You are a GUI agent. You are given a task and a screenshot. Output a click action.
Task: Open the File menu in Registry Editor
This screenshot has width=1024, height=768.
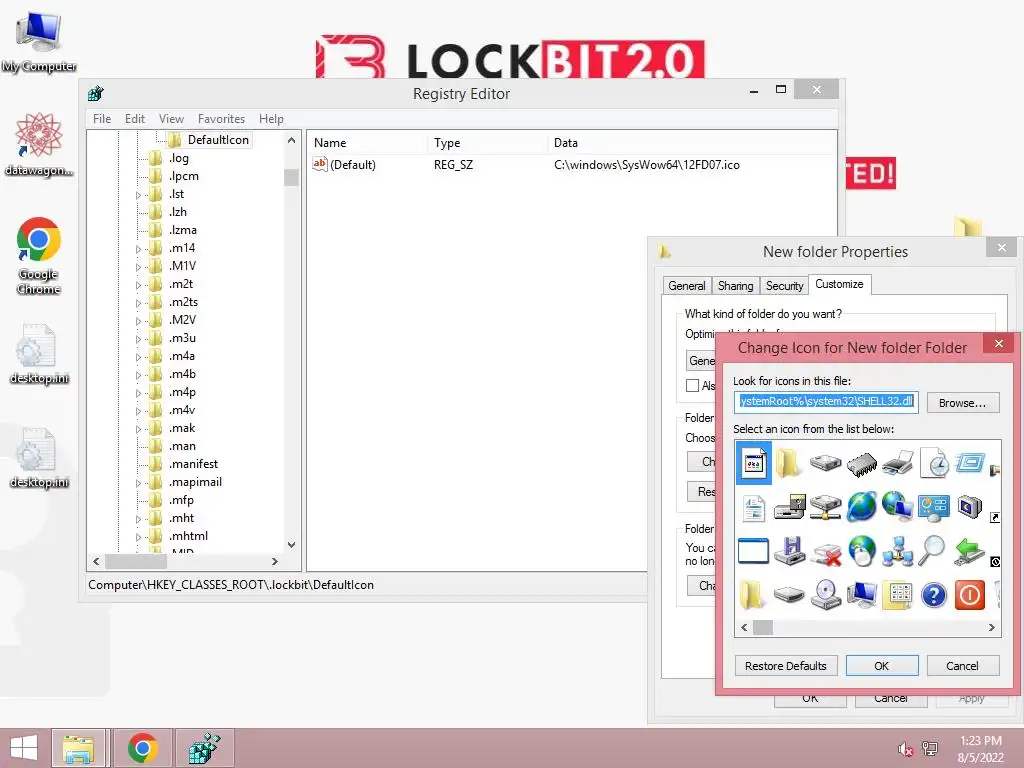pyautogui.click(x=102, y=119)
